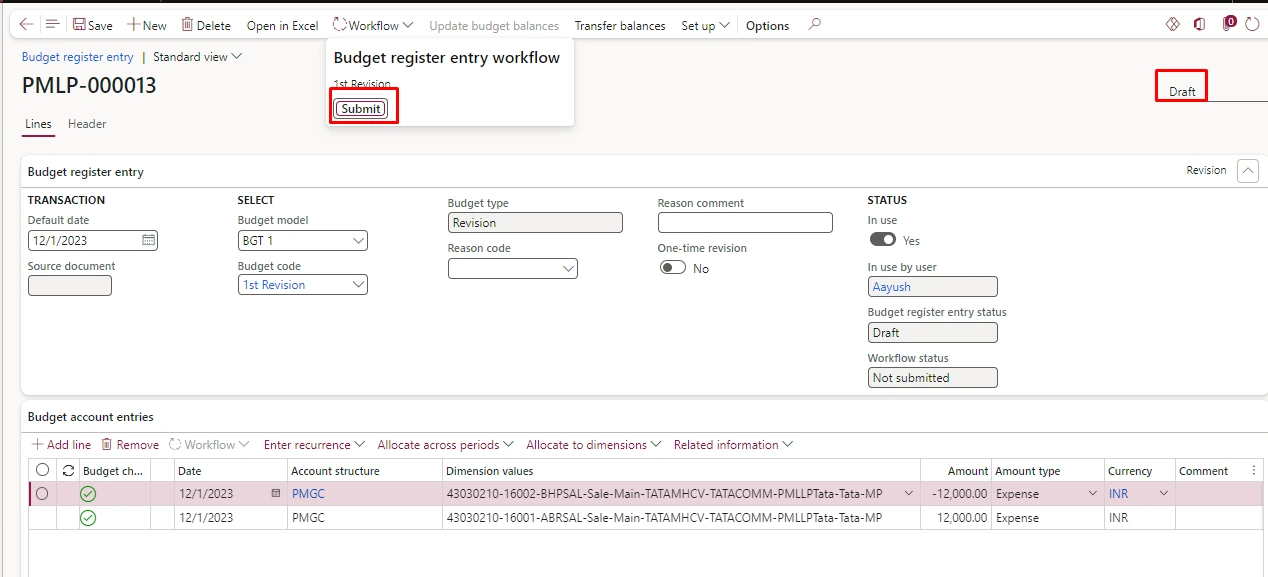Switch to the Lines tab
The height and width of the screenshot is (577, 1268).
(x=38, y=124)
